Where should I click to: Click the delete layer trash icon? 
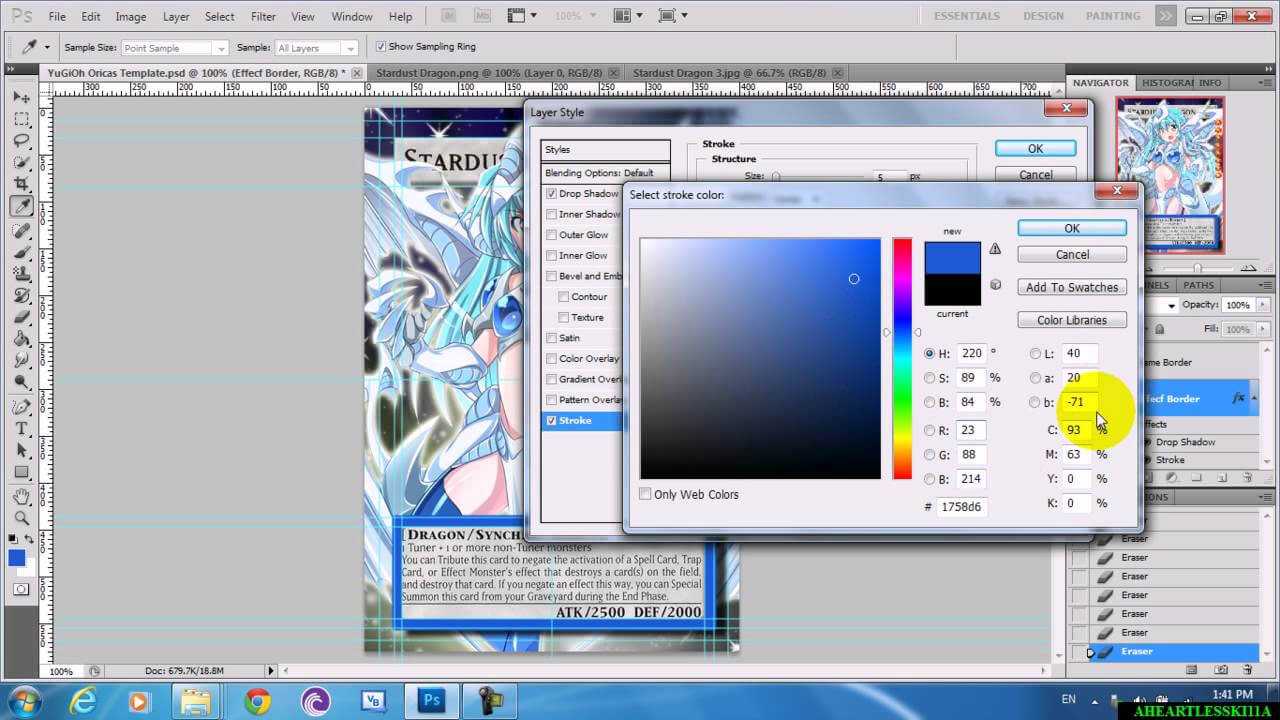click(x=1245, y=479)
